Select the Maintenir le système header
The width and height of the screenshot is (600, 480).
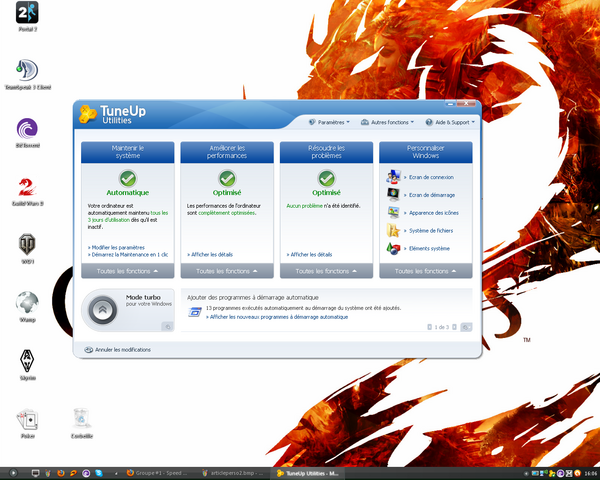click(127, 152)
